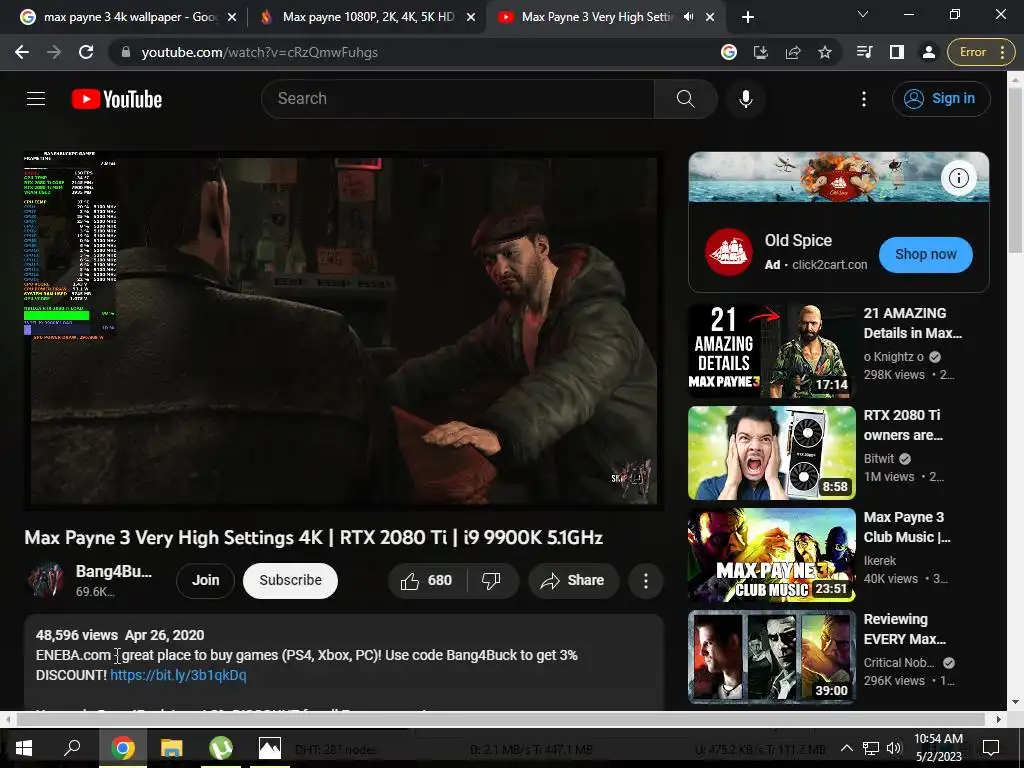Bookmark this page with star icon
Image resolution: width=1024 pixels, height=768 pixels.
tap(825, 52)
